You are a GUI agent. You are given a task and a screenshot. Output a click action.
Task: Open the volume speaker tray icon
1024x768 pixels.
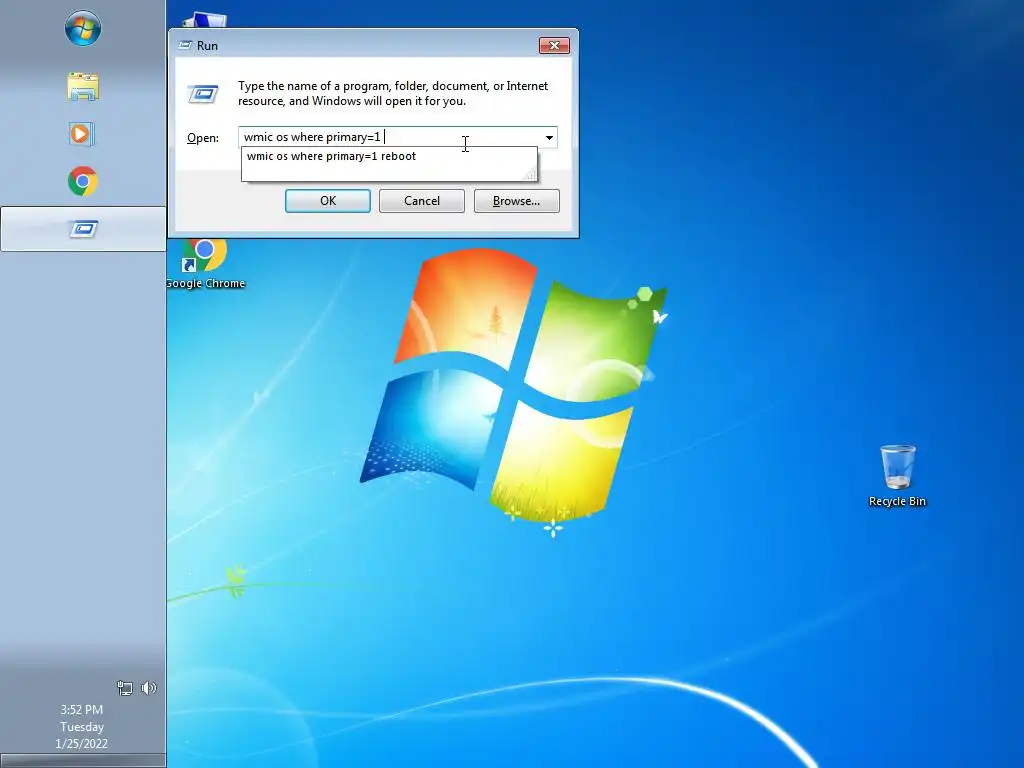click(149, 688)
